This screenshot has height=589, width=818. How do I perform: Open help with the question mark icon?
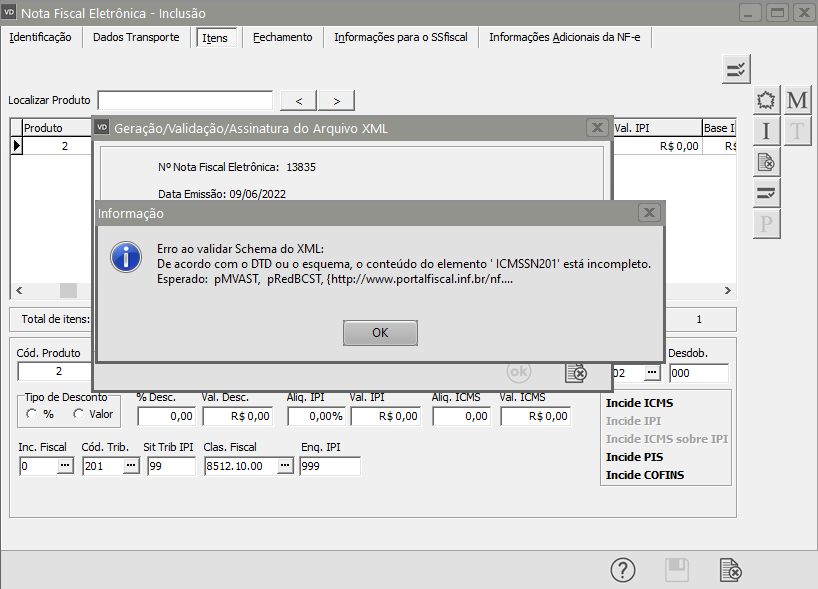point(623,570)
